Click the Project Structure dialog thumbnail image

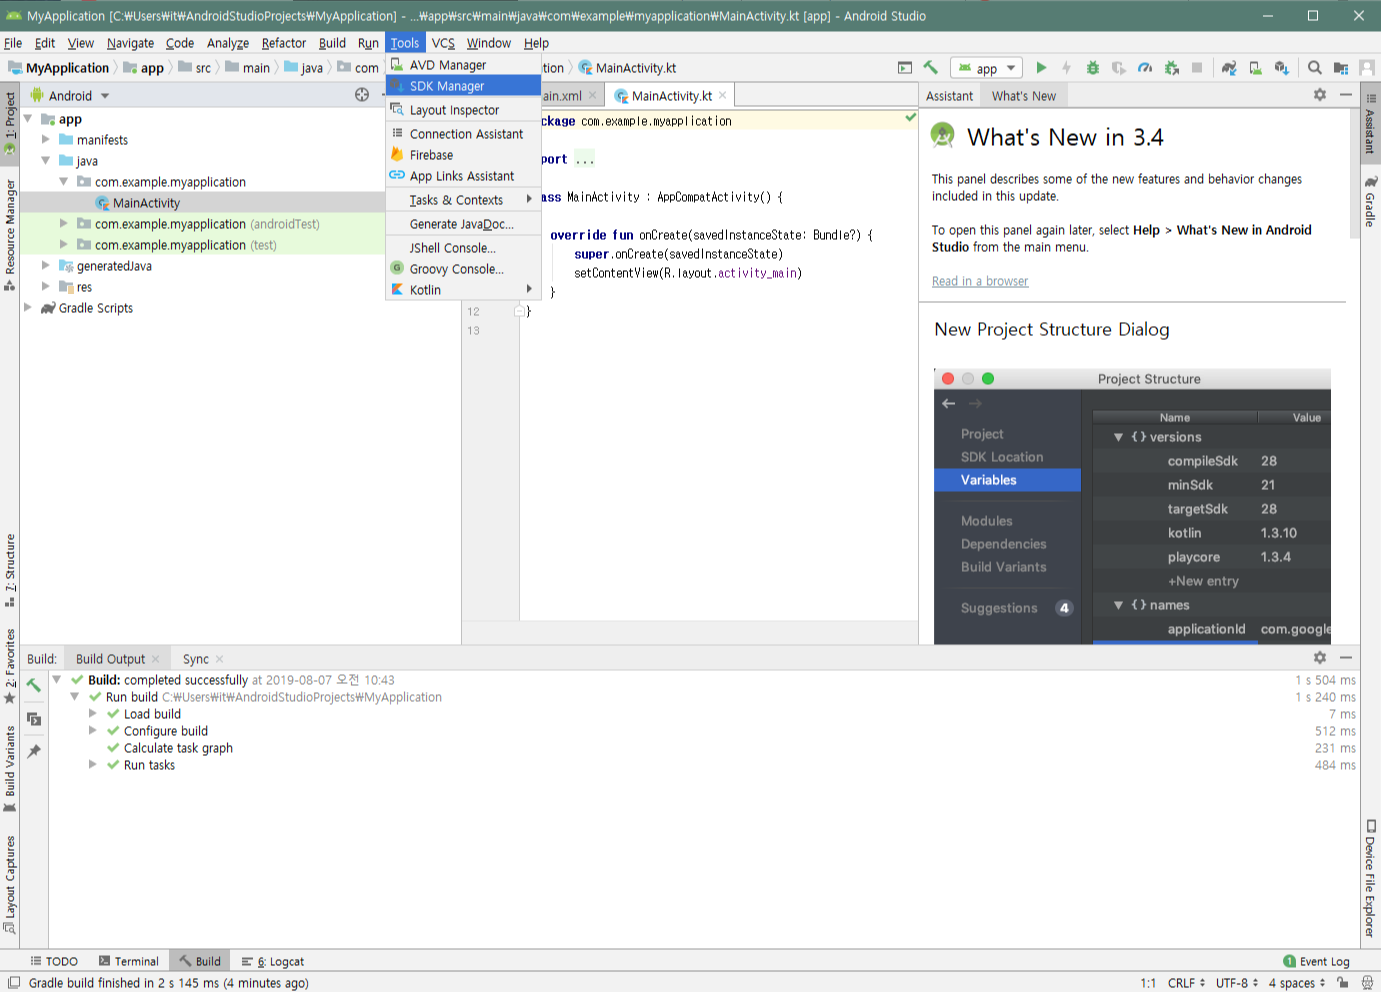click(1132, 506)
